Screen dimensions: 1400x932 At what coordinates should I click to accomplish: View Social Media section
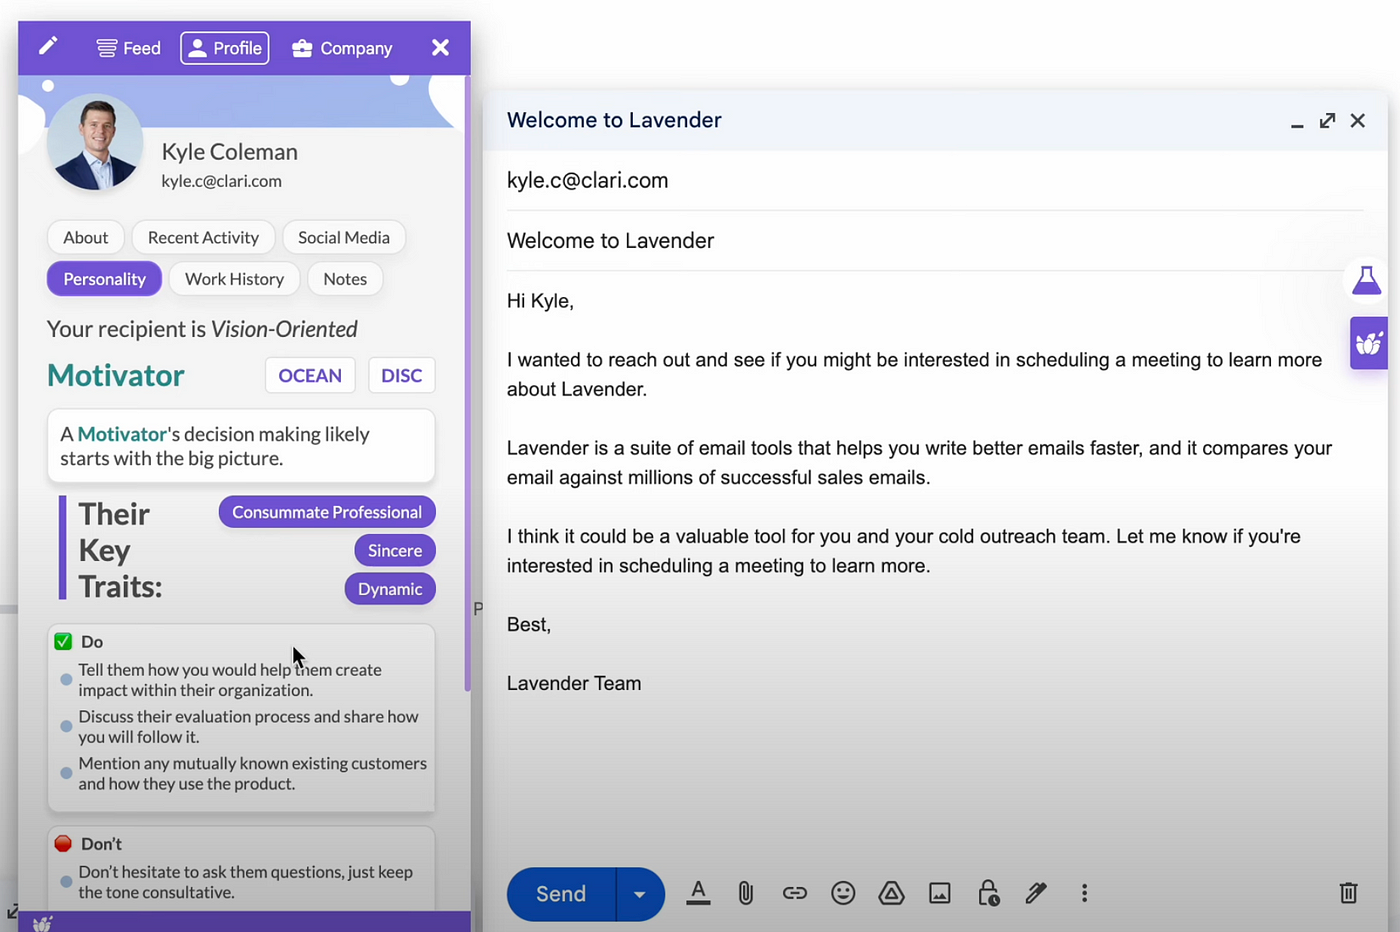pyautogui.click(x=344, y=237)
